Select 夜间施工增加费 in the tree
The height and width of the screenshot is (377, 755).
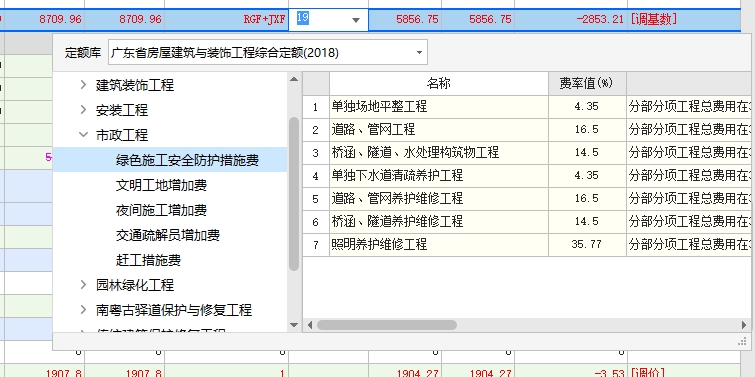pyautogui.click(x=161, y=210)
